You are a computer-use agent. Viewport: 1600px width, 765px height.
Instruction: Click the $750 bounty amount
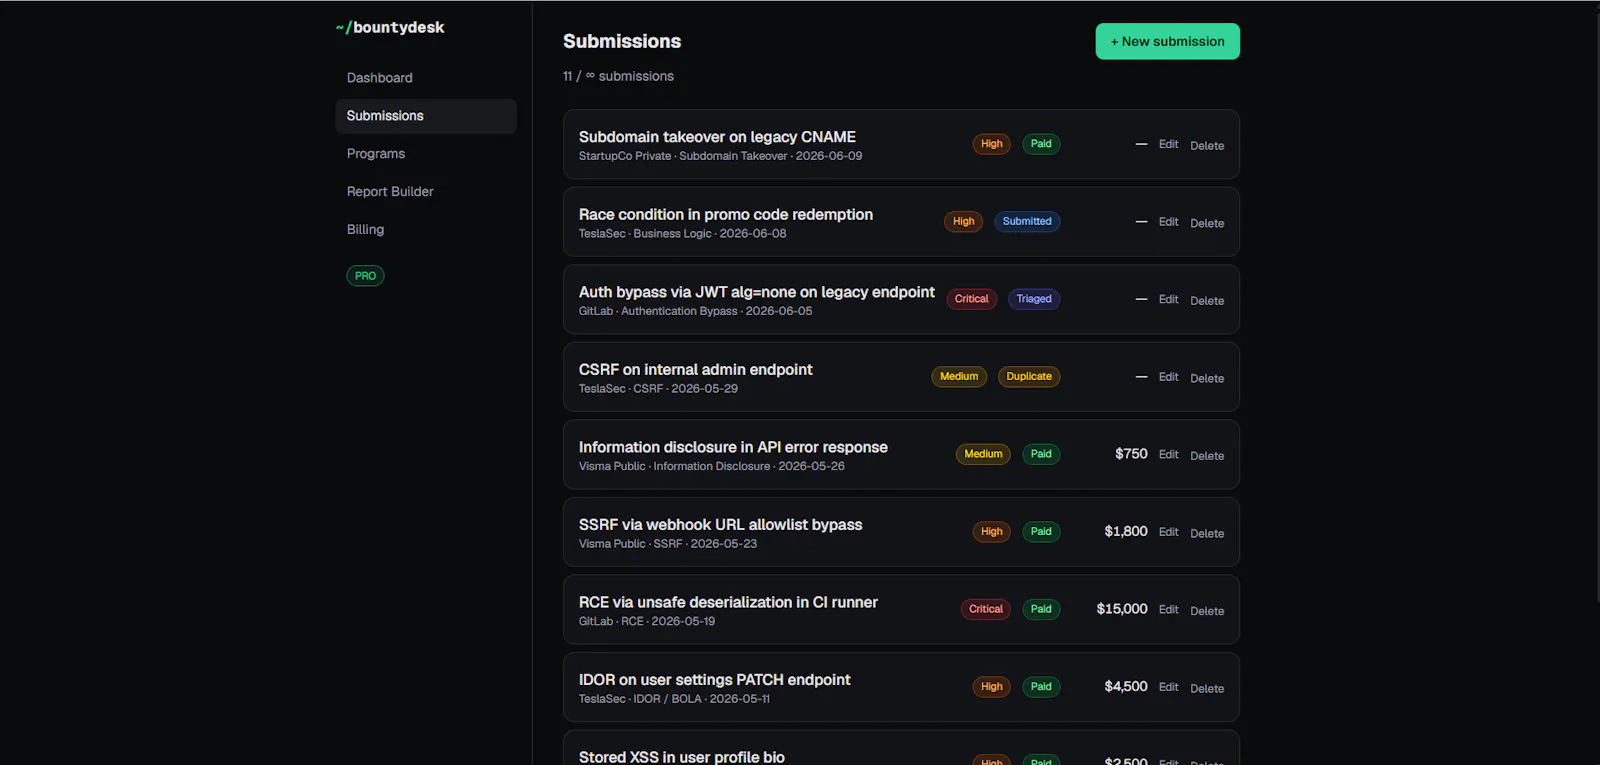[x=1131, y=454]
